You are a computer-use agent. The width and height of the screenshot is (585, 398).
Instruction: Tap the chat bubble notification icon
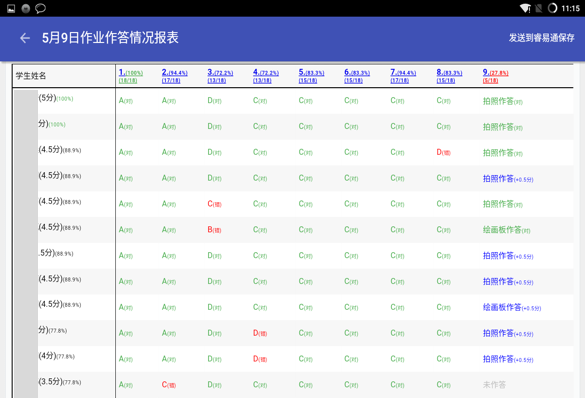(40, 8)
